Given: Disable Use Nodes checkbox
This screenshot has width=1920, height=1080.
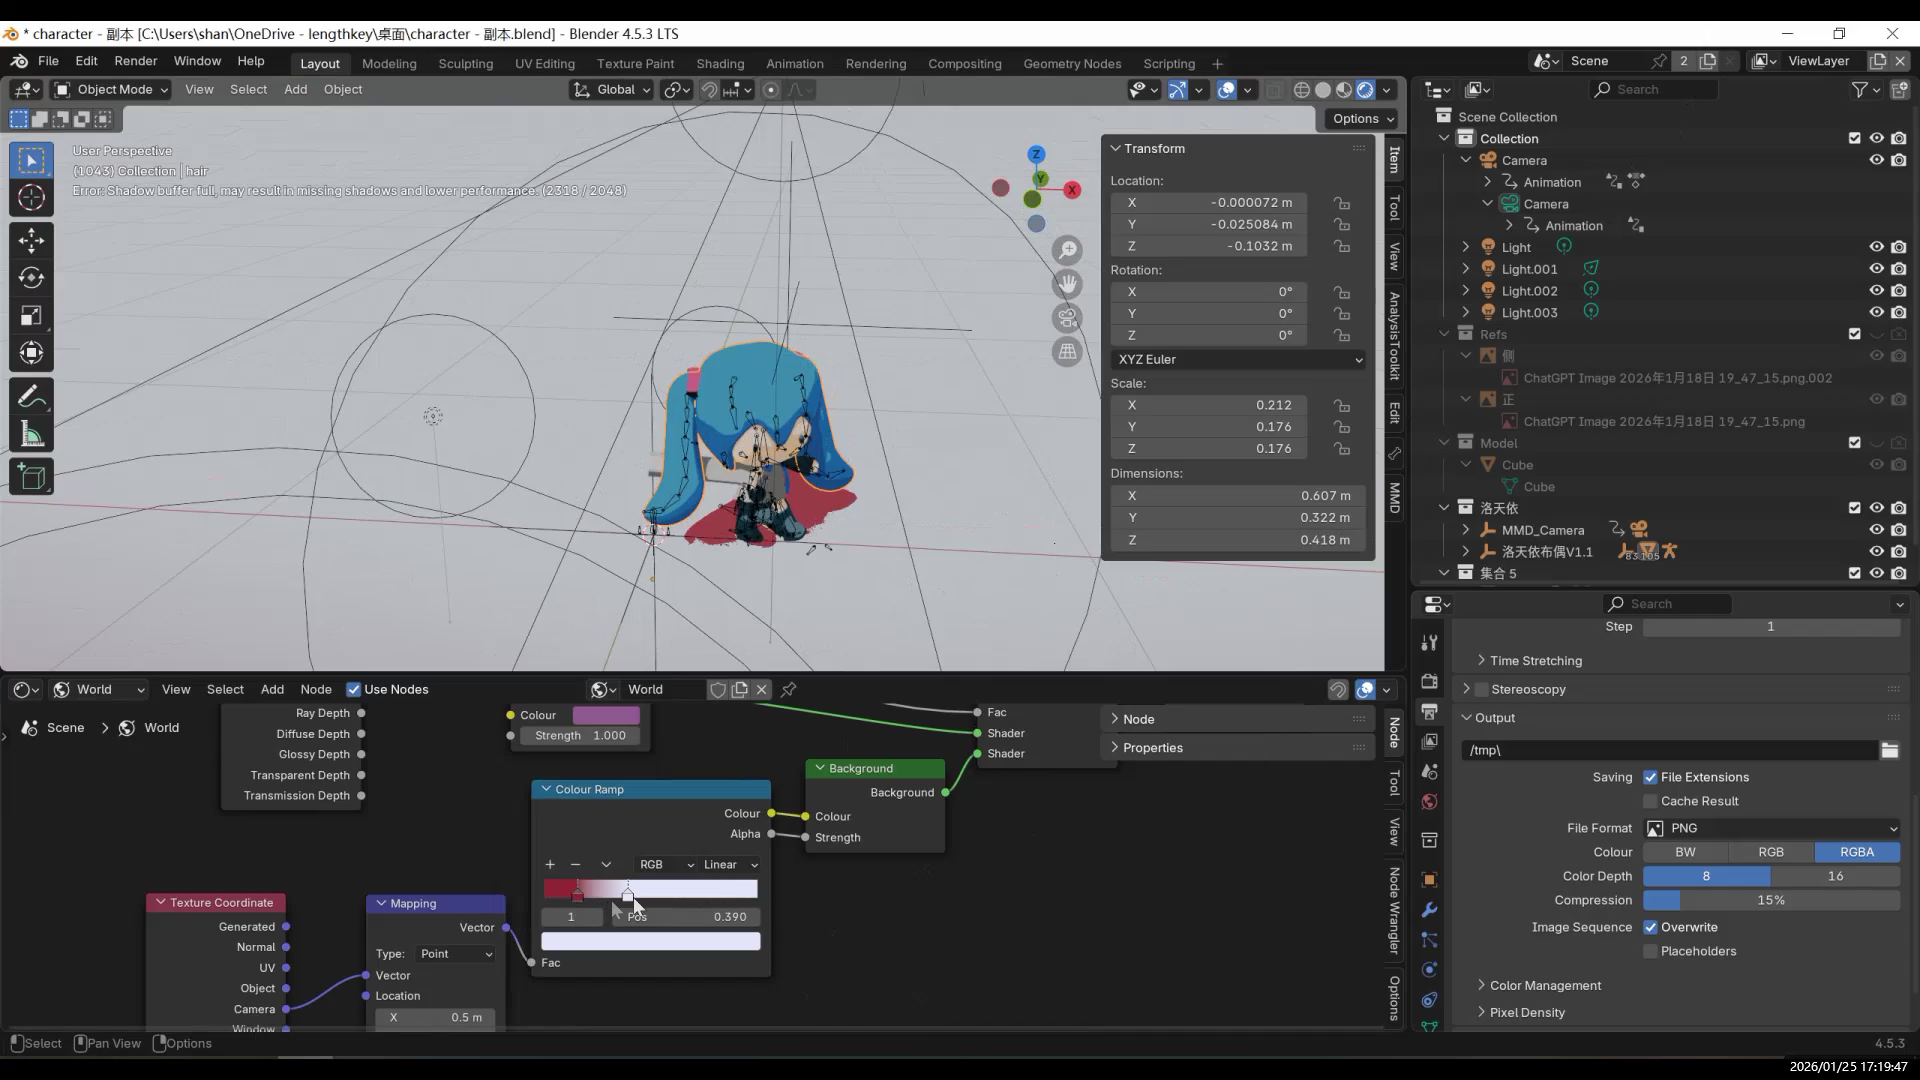Looking at the screenshot, I should 353,689.
